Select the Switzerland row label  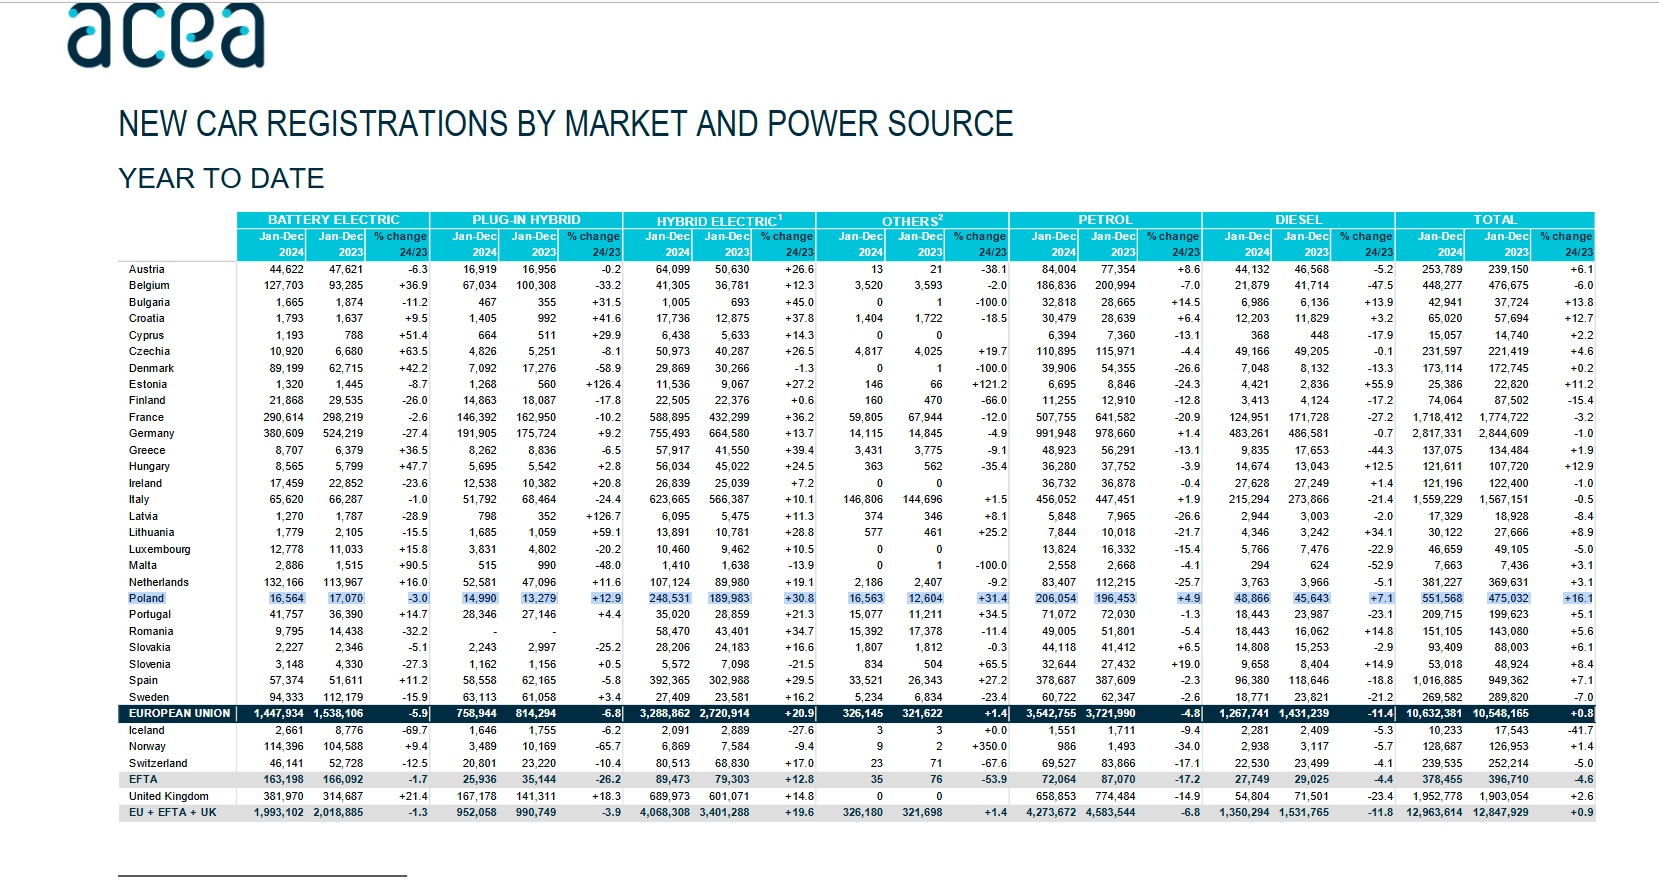coord(158,763)
